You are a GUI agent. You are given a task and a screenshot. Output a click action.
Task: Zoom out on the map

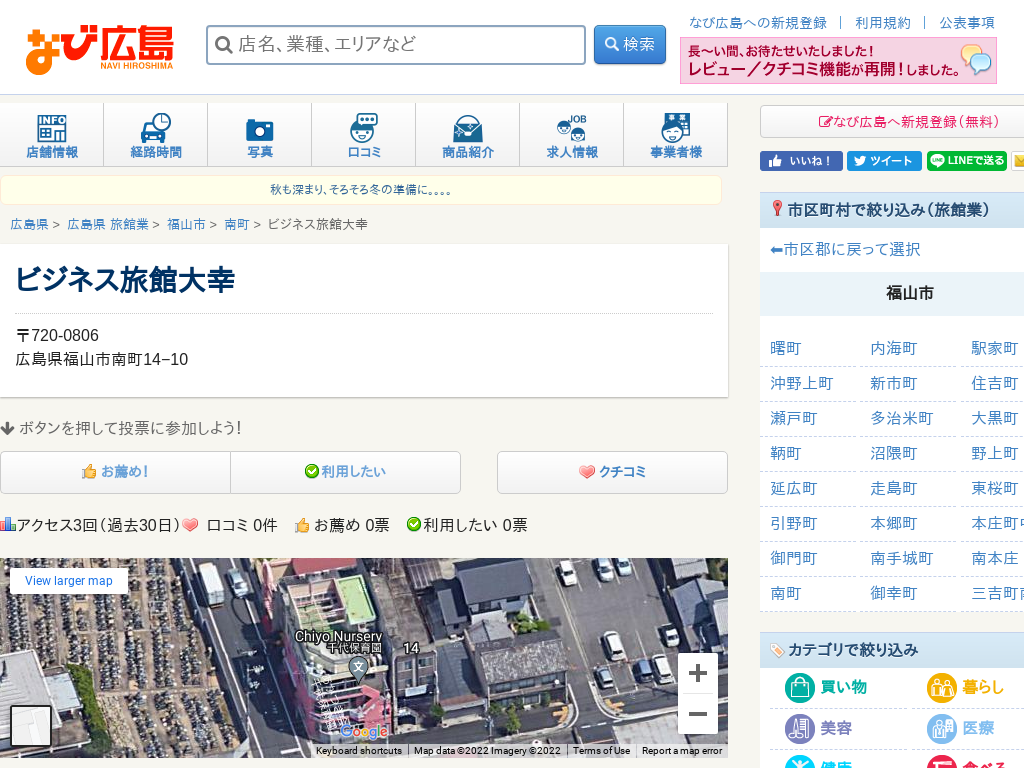[697, 714]
